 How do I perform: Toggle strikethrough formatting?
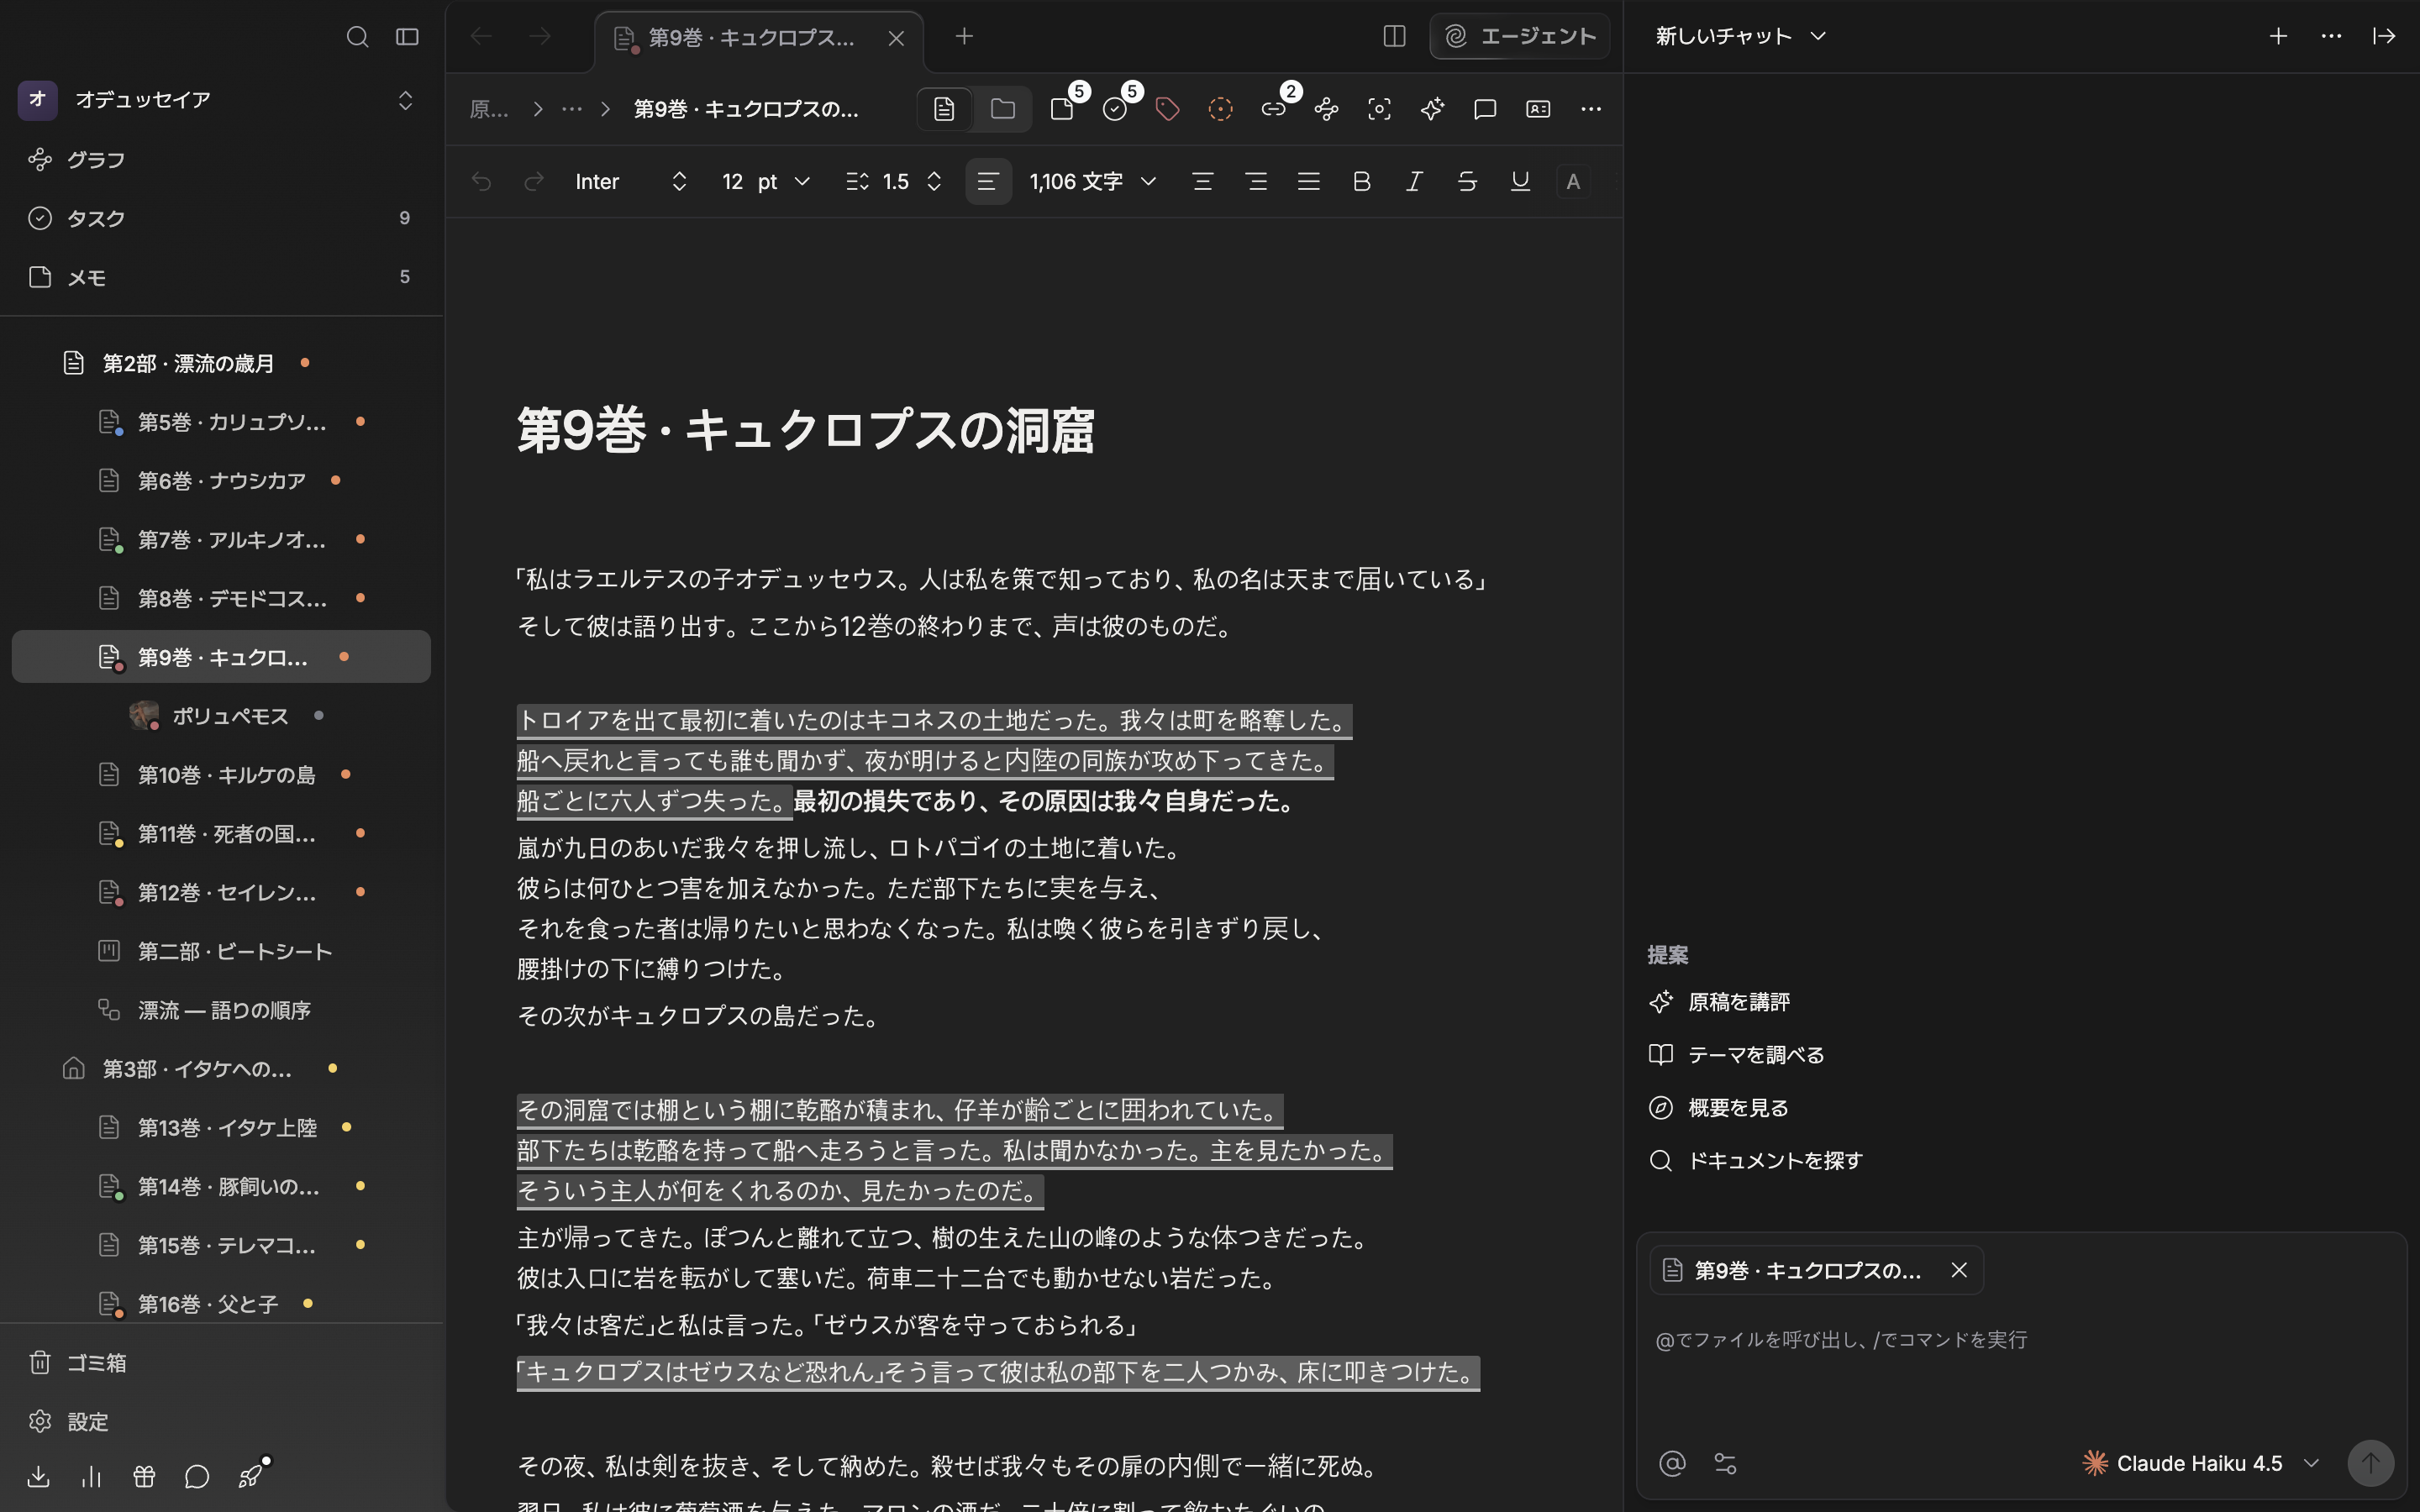pos(1467,181)
